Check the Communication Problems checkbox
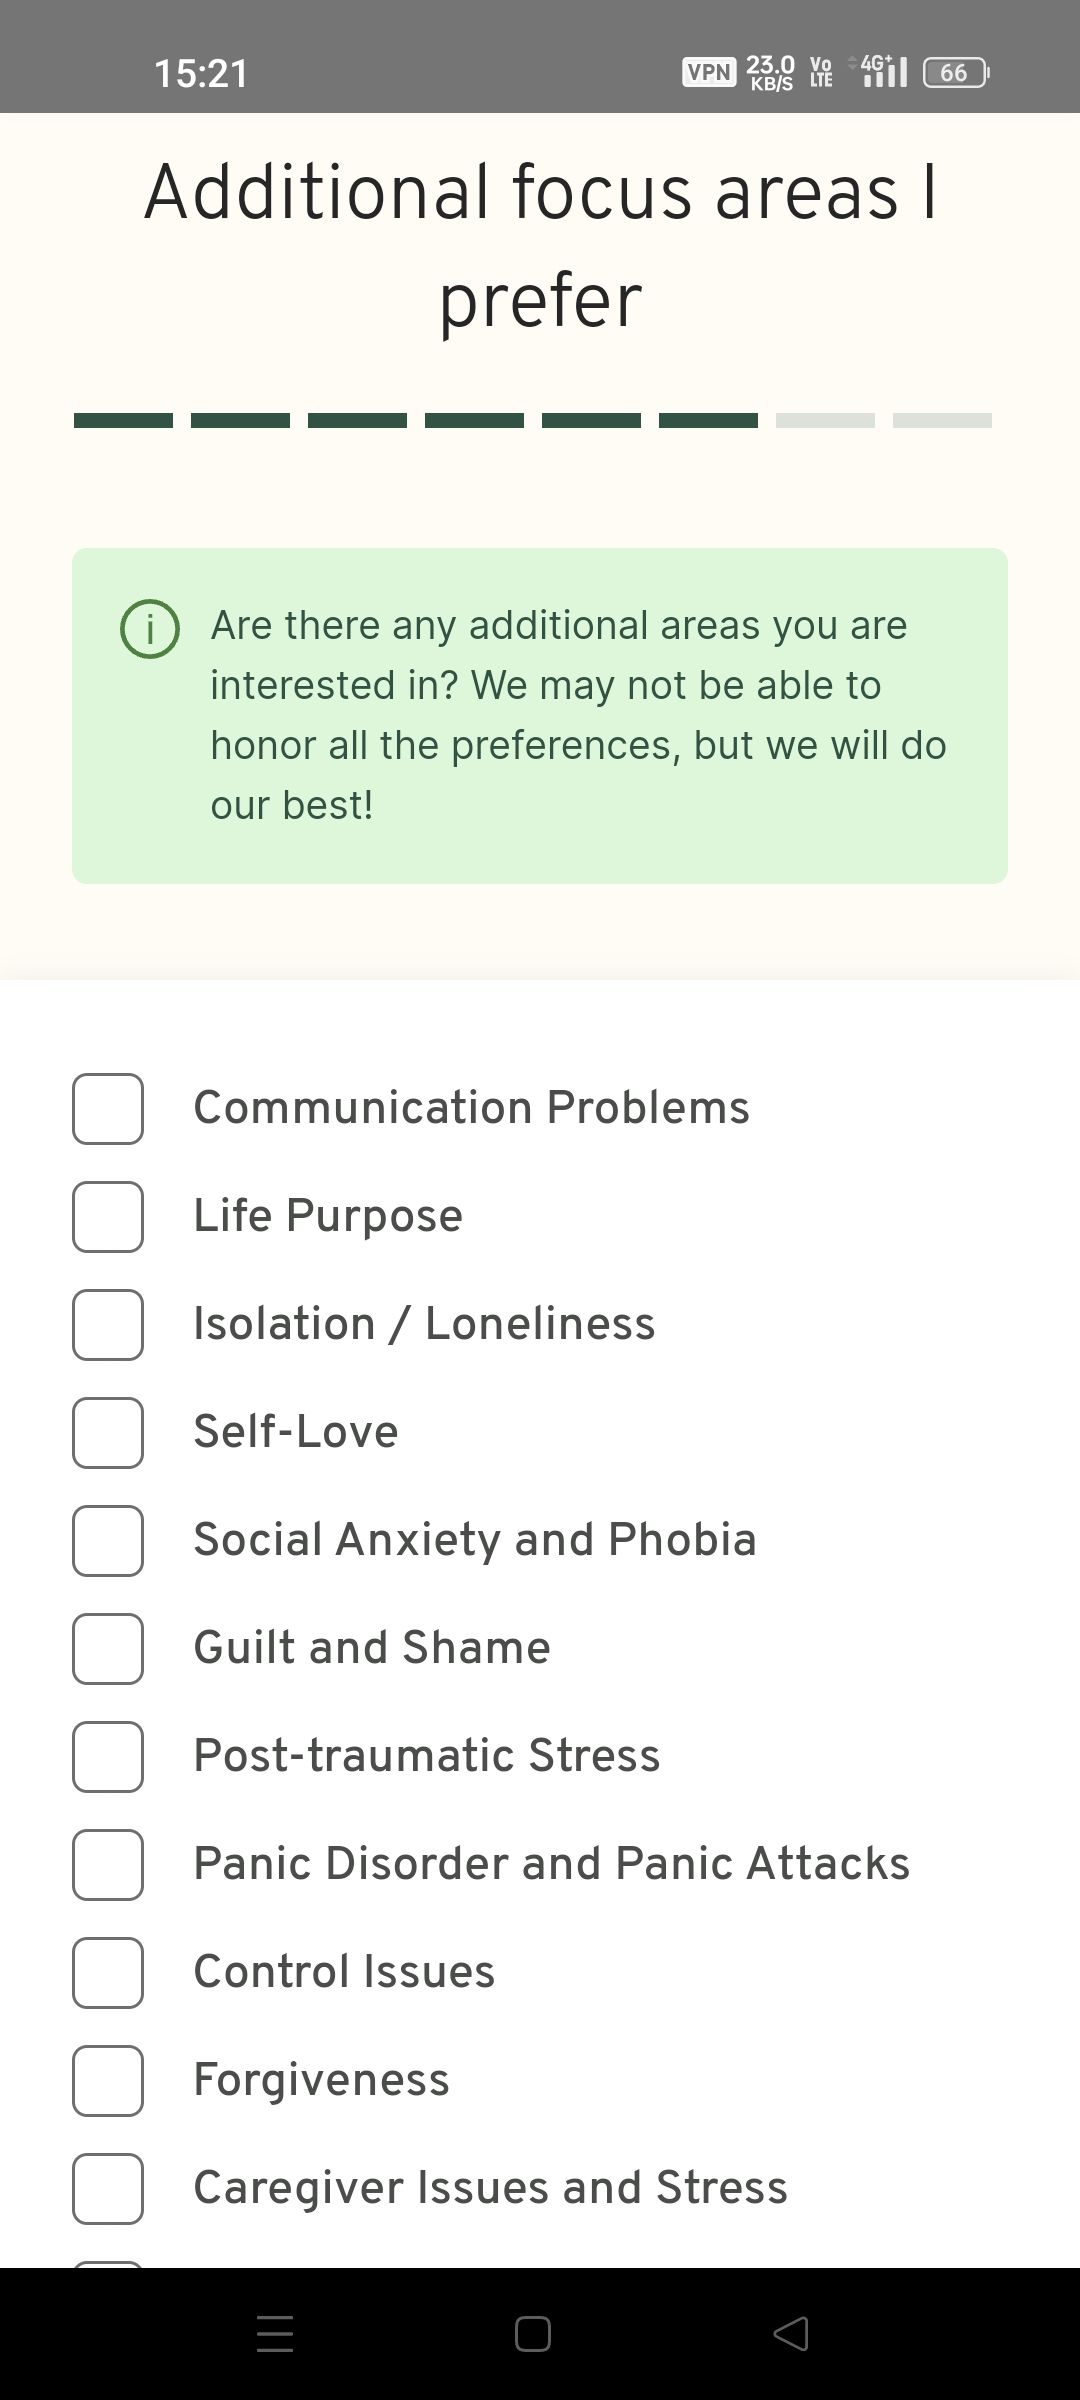 point(108,1108)
